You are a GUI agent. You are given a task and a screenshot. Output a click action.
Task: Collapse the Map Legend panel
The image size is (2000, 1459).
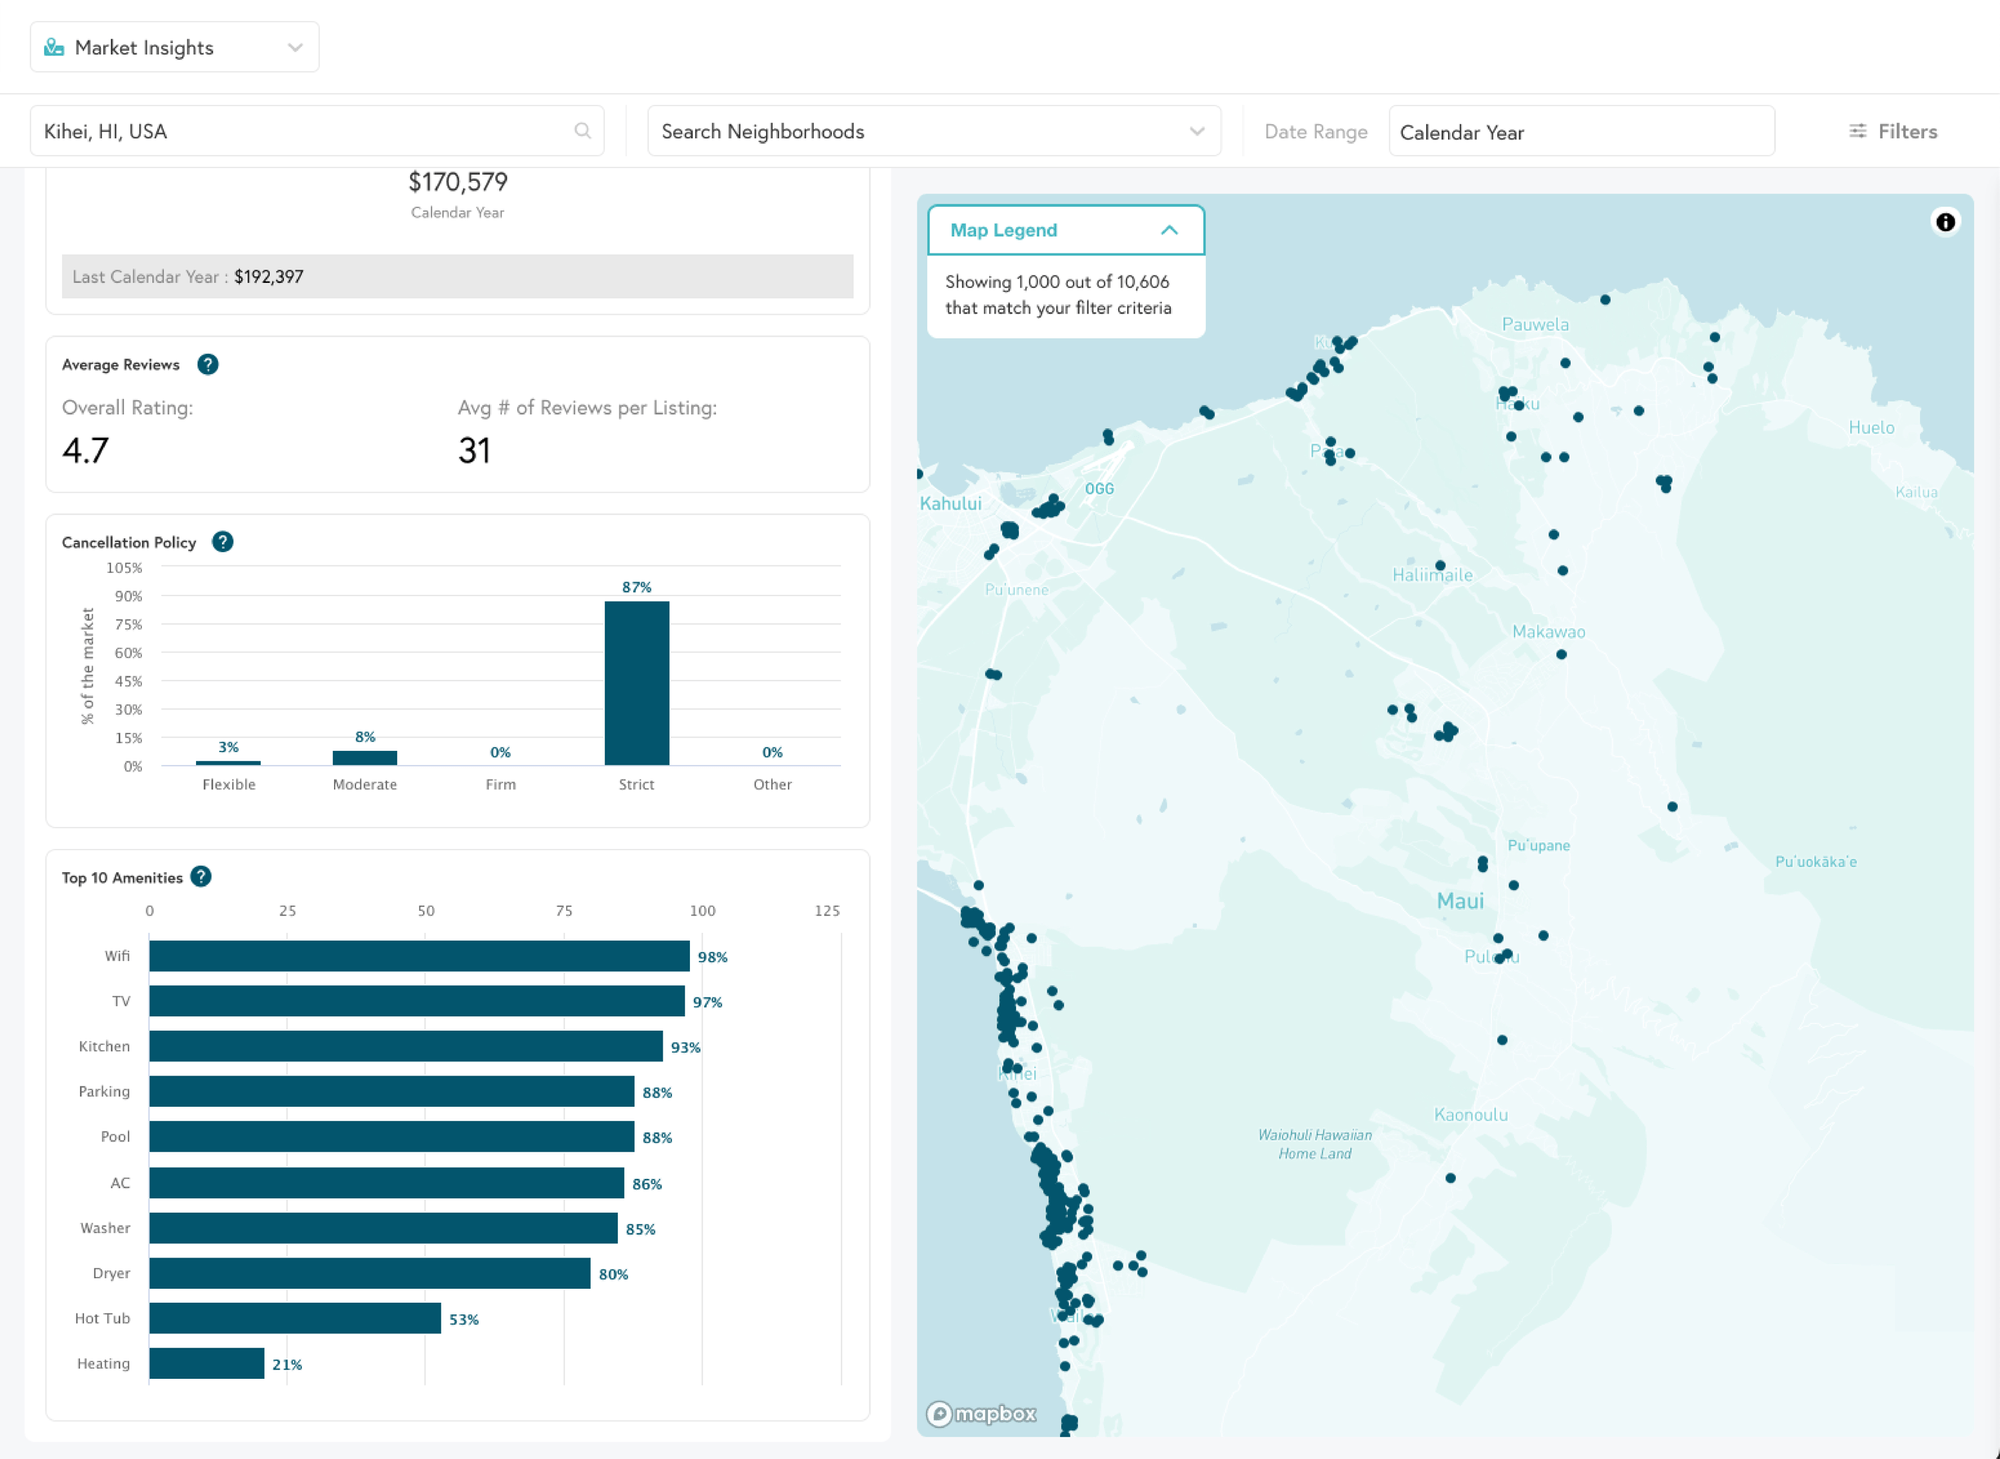pos(1169,229)
